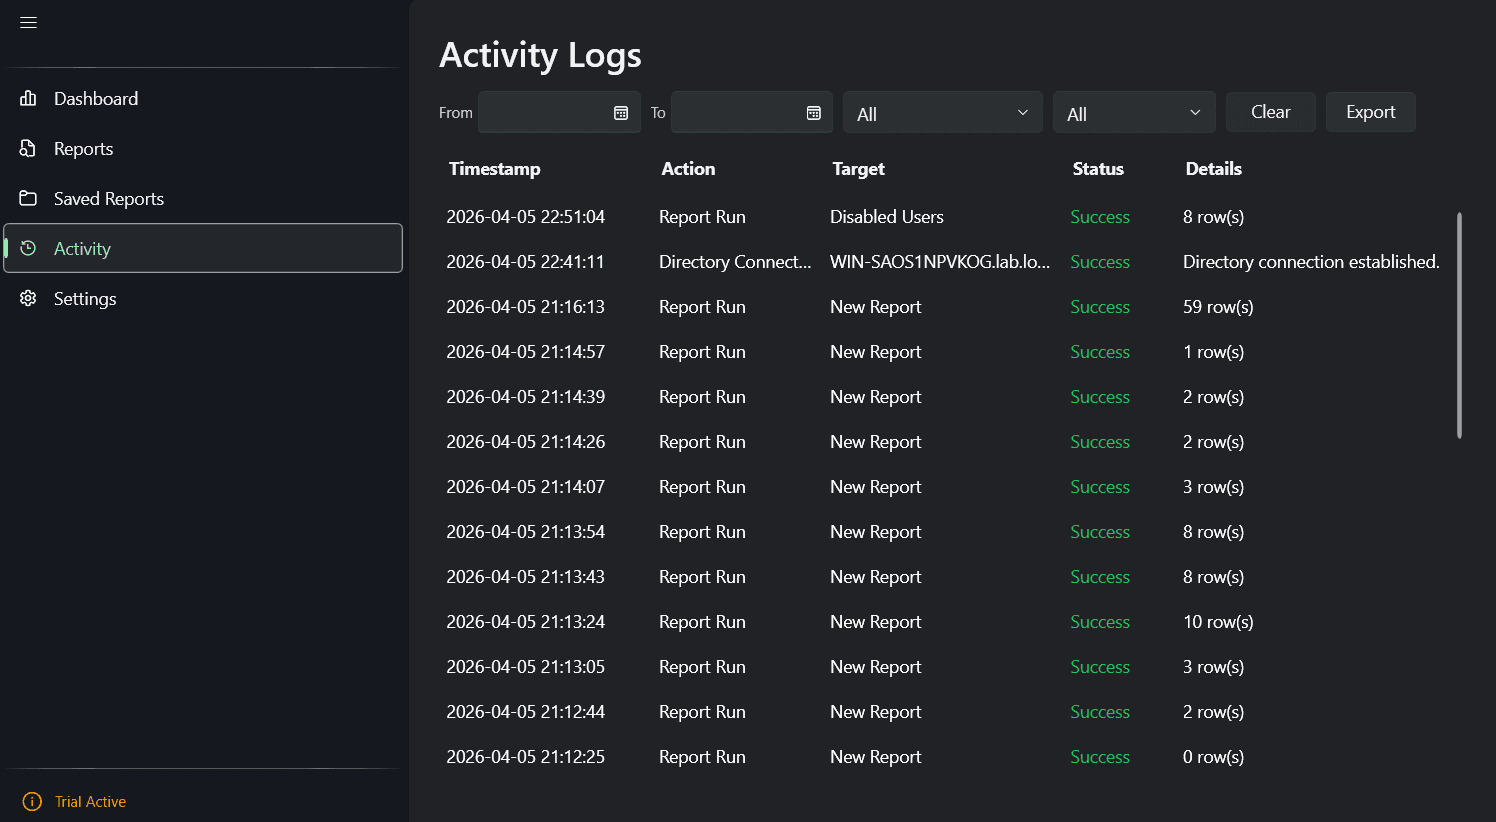
Task: Open the To date calendar picker
Action: coord(813,113)
